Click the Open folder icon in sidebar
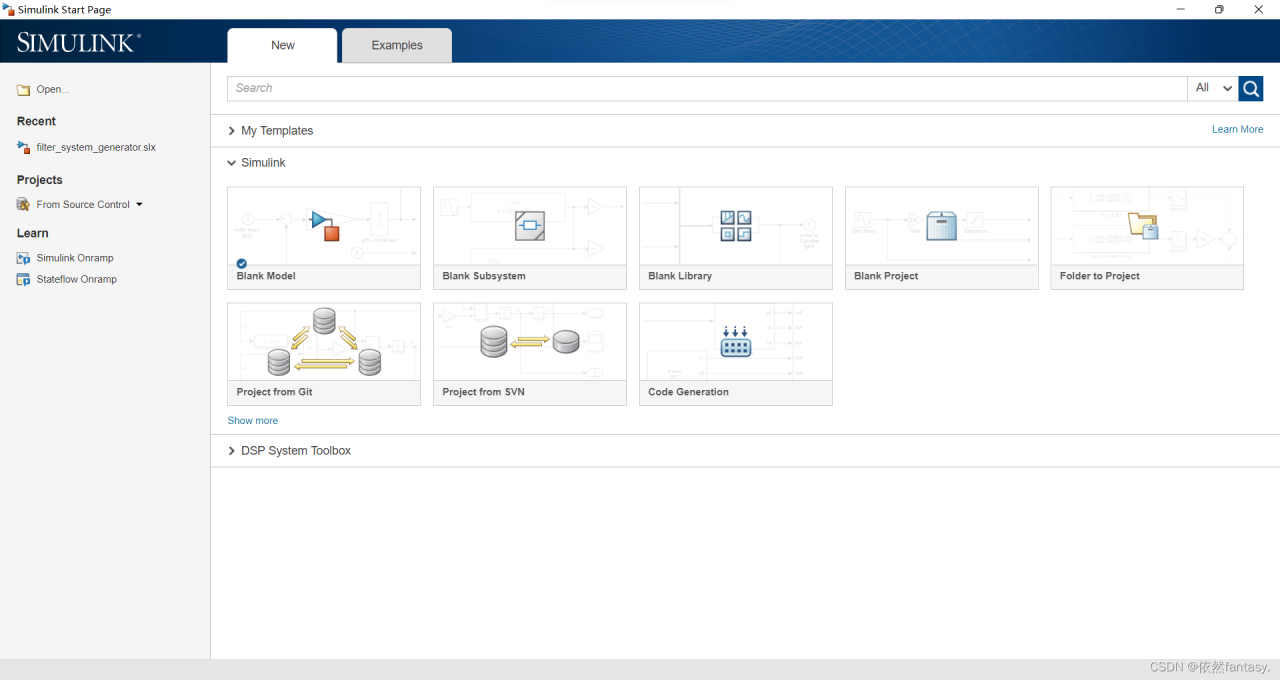The image size is (1280, 680). coord(23,90)
